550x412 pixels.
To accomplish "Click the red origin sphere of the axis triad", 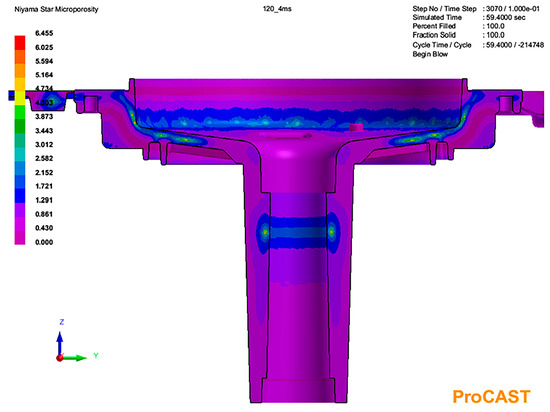I will (x=60, y=358).
